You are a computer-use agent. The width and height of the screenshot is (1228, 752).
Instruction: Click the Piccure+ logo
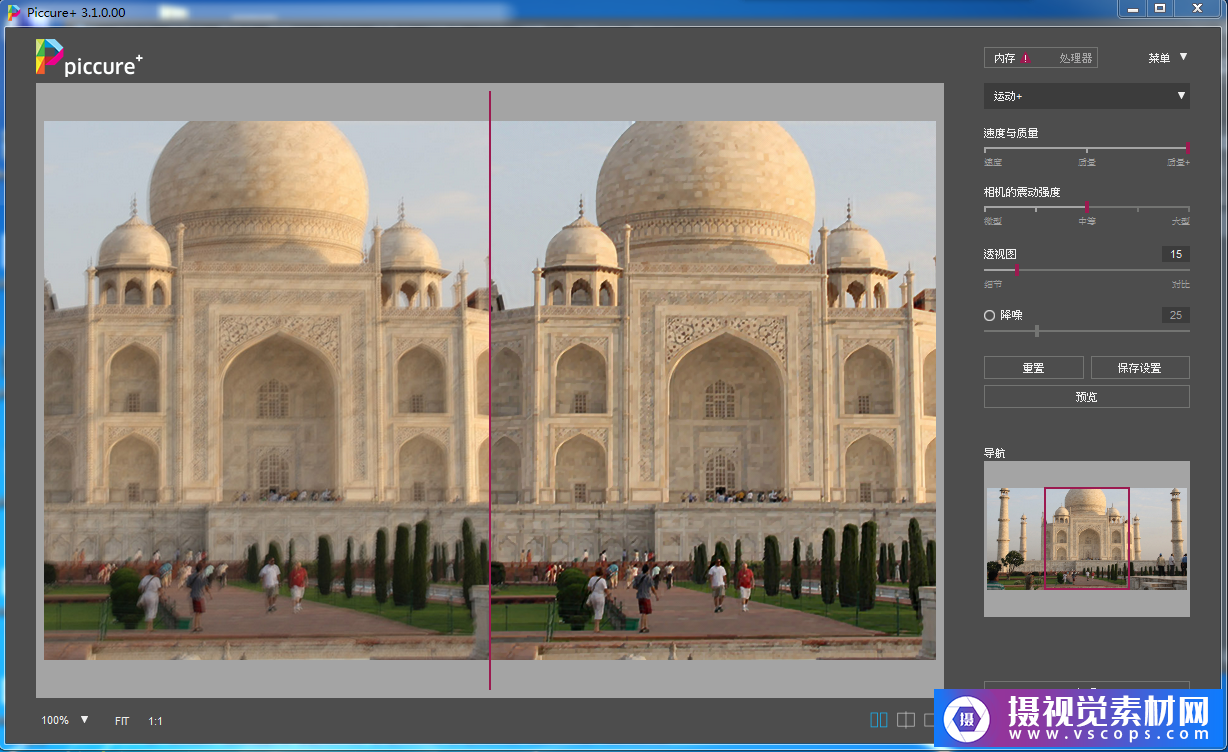click(x=88, y=58)
